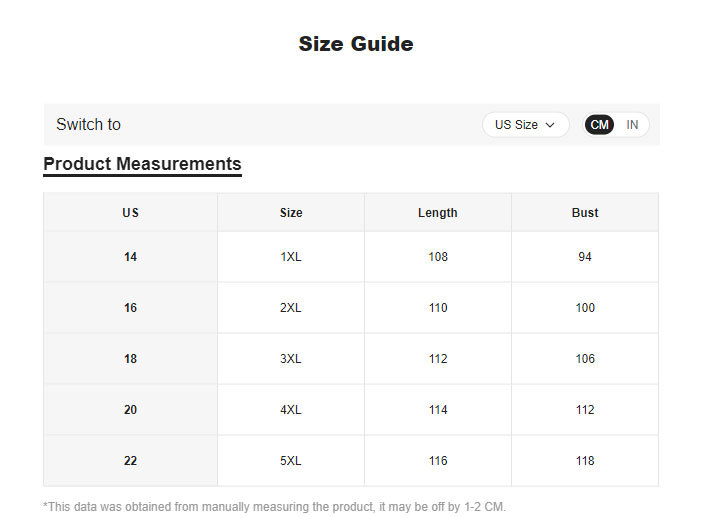Switch measurements to IN
Screen dimensions: 715x517
pyautogui.click(x=632, y=125)
